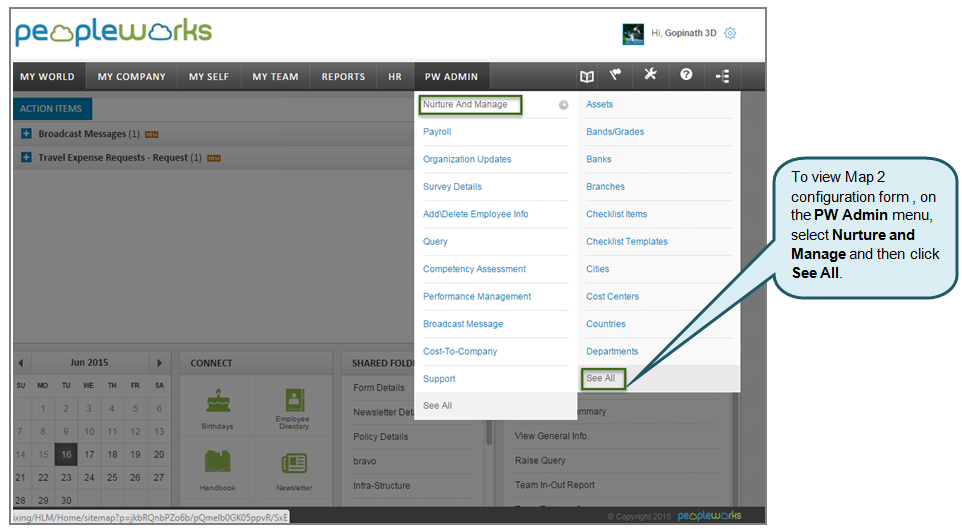Screen dimensions: 962x529
Task: Open the MY WORLD tab
Action: point(47,77)
